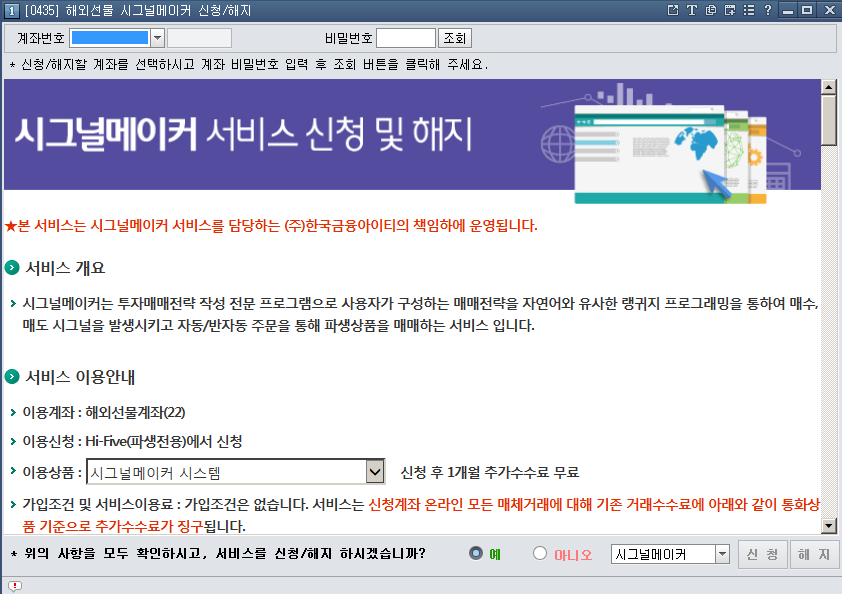The width and height of the screenshot is (842, 594).
Task: Click the green bullet icon beside 서비스 개요
Action: (x=12, y=267)
